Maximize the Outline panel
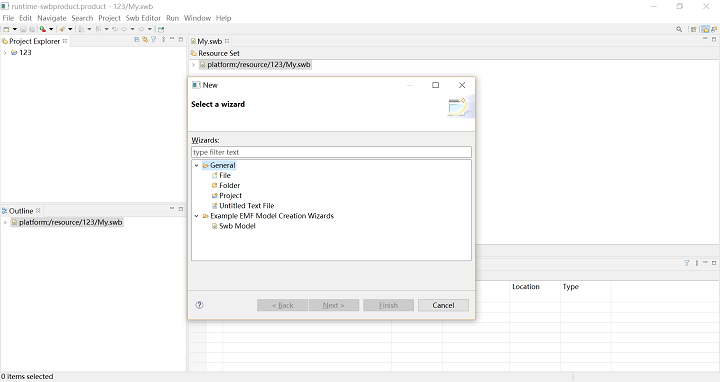The image size is (720, 382). 181,209
